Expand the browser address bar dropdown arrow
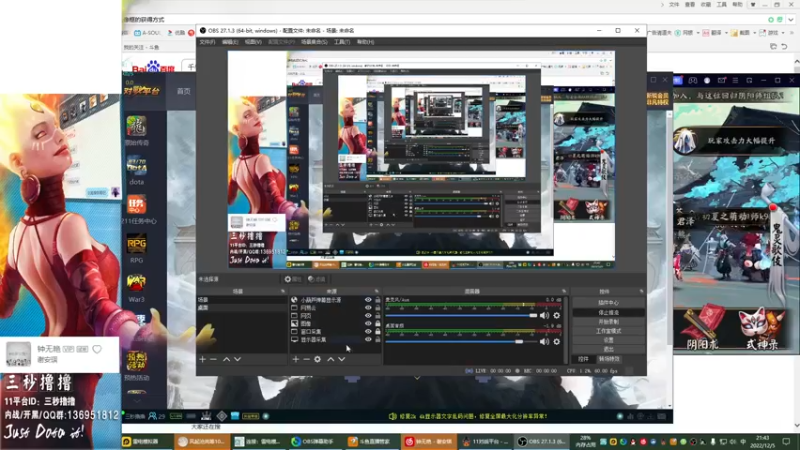This screenshot has width=800, height=450. 791,19
